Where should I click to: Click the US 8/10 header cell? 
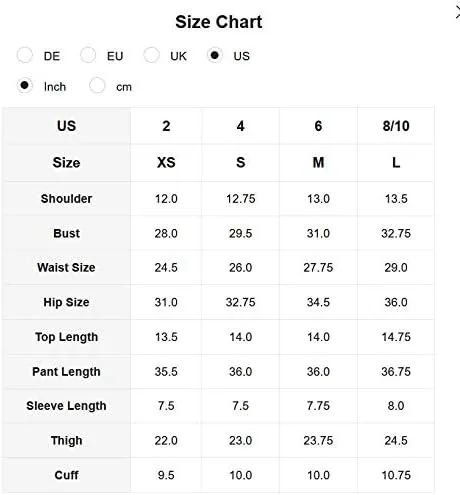[396, 126]
